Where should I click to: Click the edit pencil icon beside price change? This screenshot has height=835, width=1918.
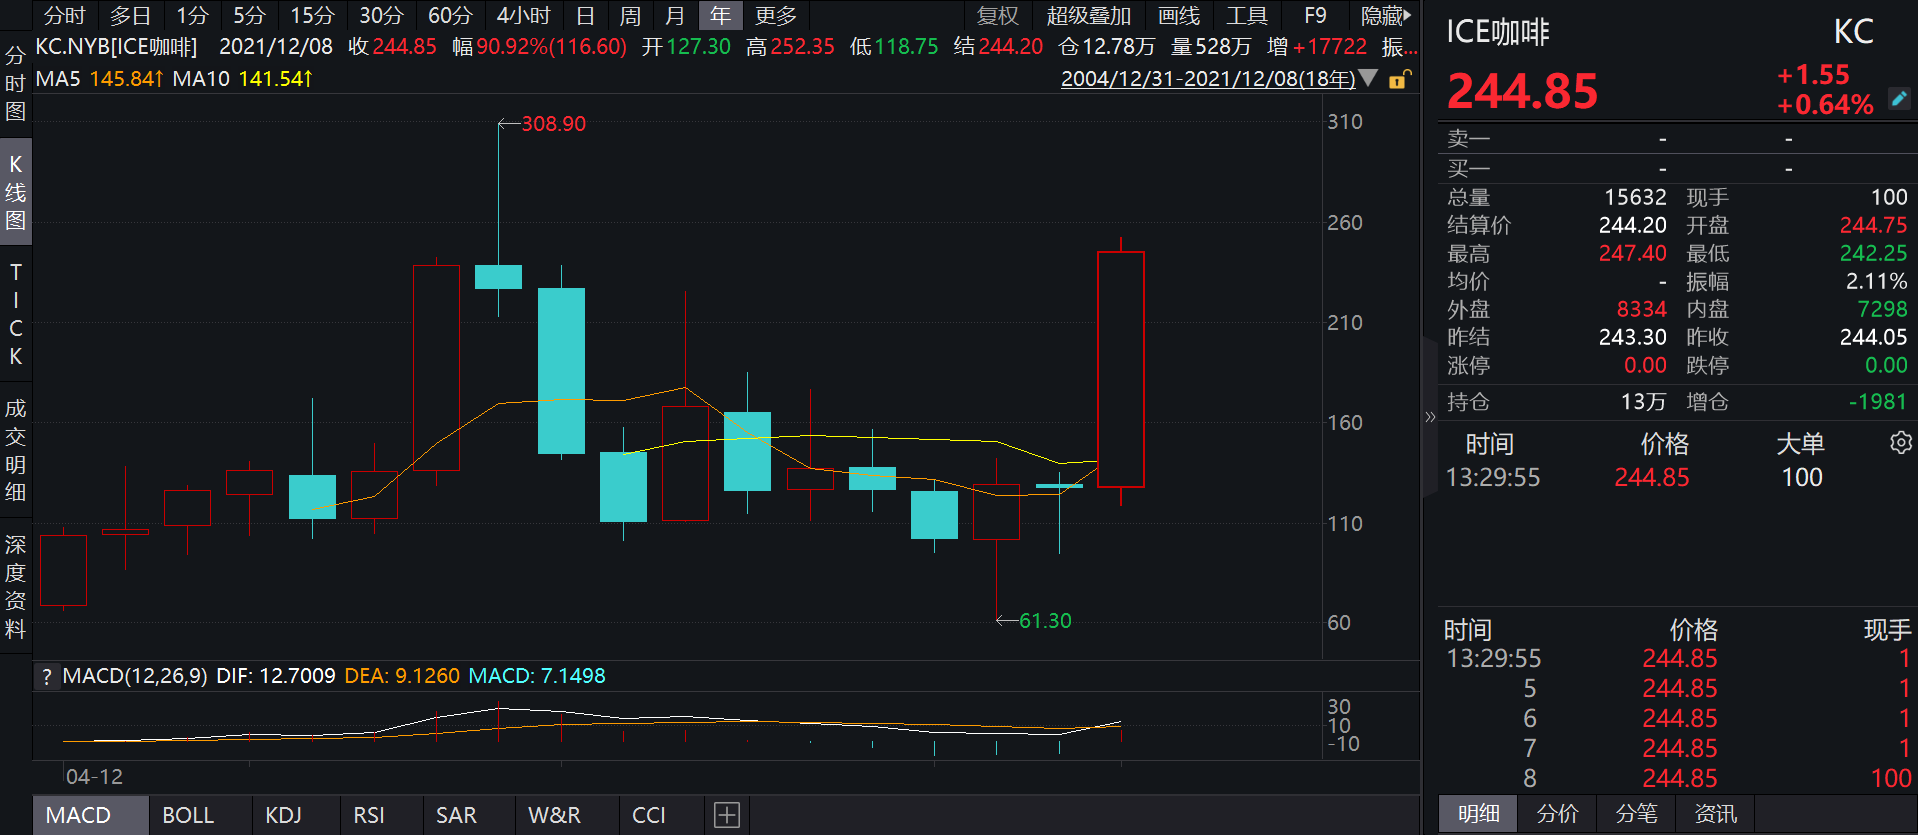(1899, 98)
